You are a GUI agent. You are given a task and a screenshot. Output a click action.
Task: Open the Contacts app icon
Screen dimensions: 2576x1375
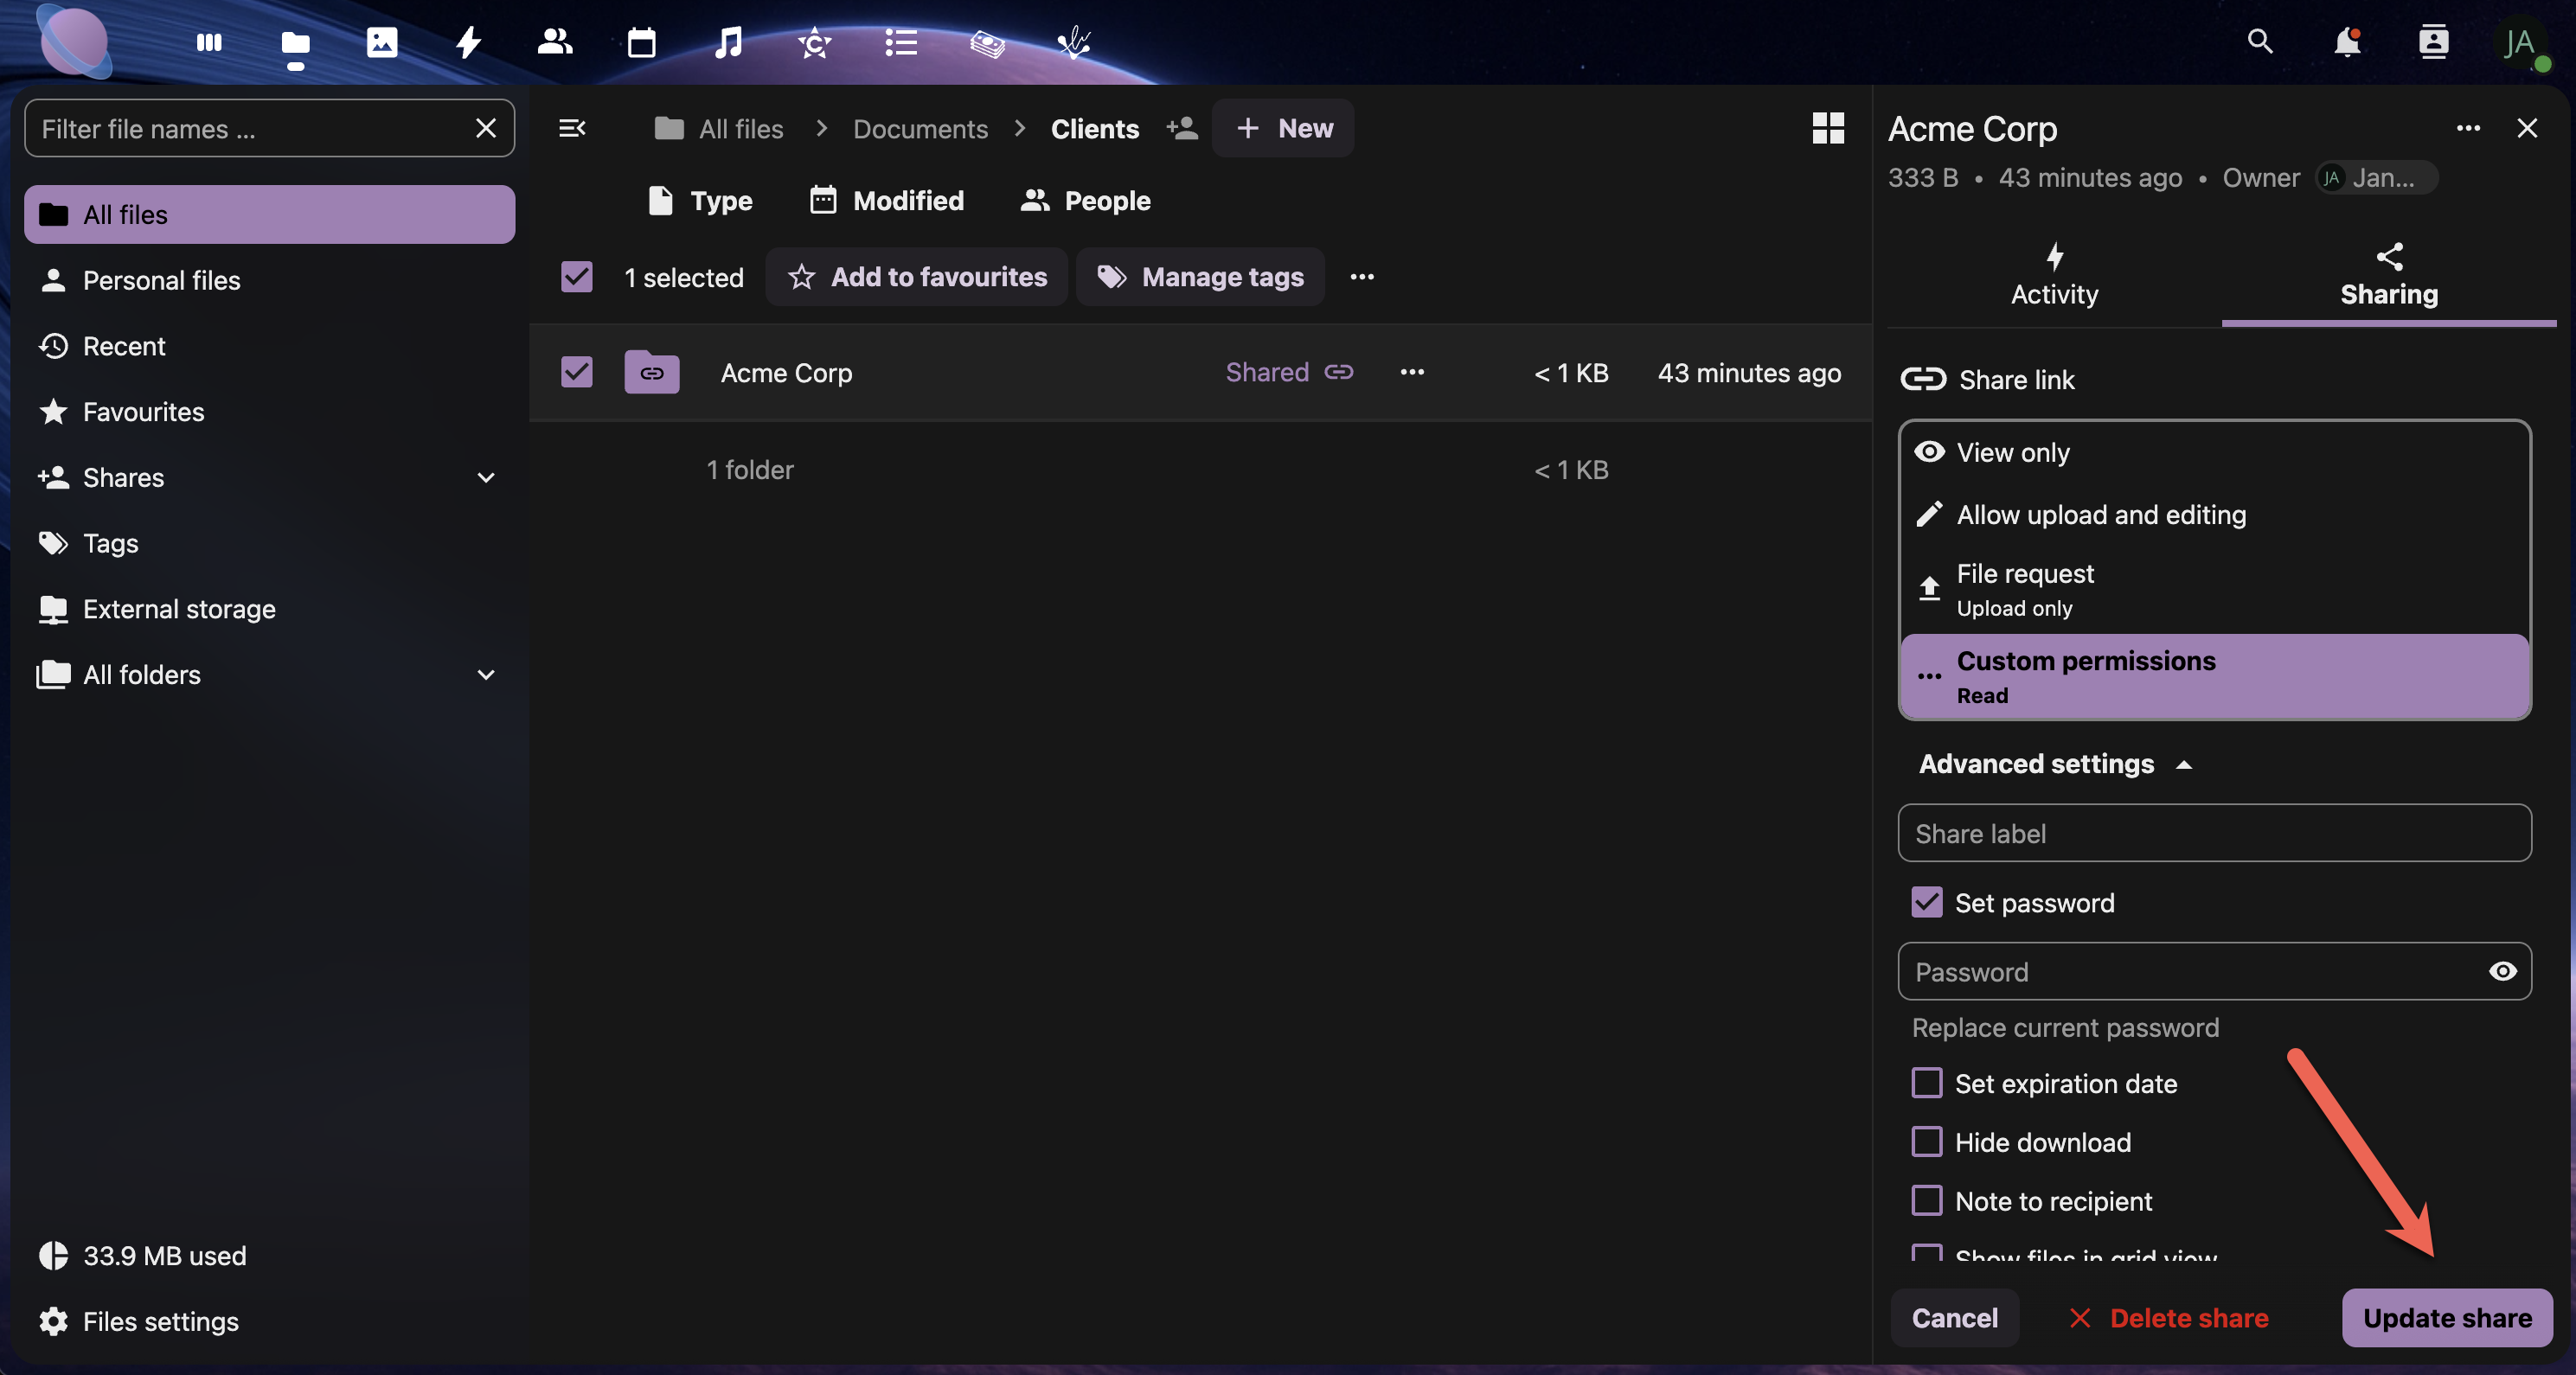pos(555,42)
